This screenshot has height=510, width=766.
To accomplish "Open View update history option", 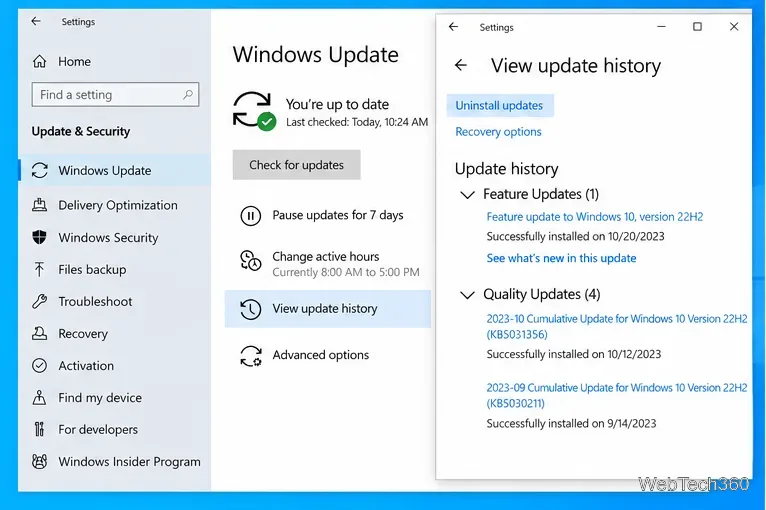I will tap(327, 309).
